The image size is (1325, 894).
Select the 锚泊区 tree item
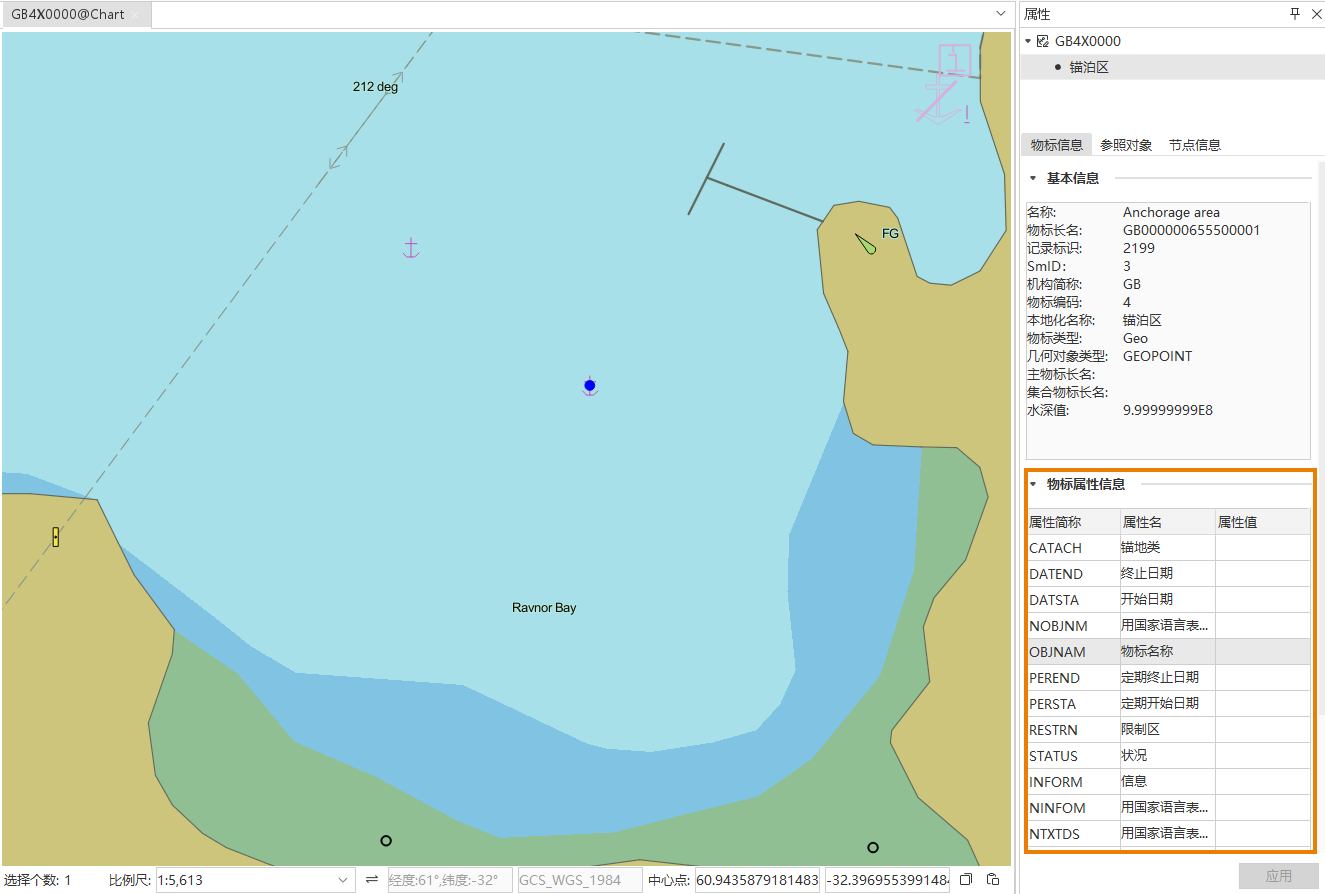[1089, 67]
